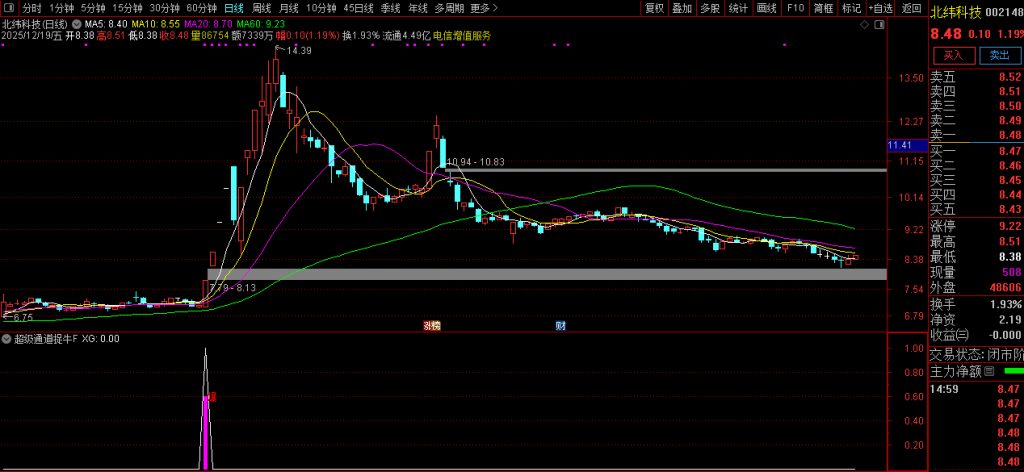The width and height of the screenshot is (1024, 472).
Task: Toggle 叠加 overlay mode
Action: point(682,8)
